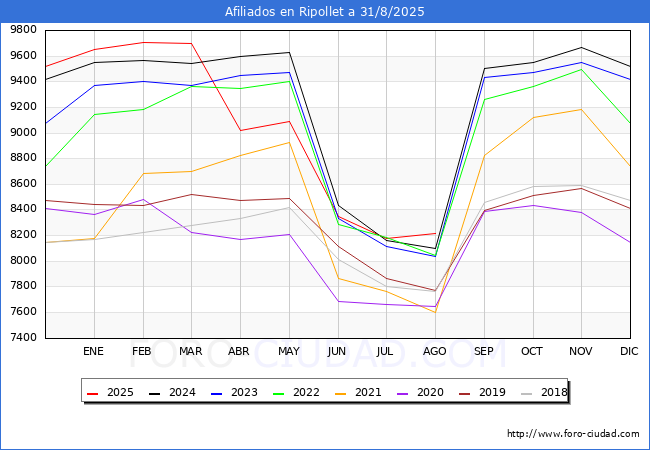This screenshot has width=650, height=450.
Task: Click the NOV month axis label
Action: [581, 352]
